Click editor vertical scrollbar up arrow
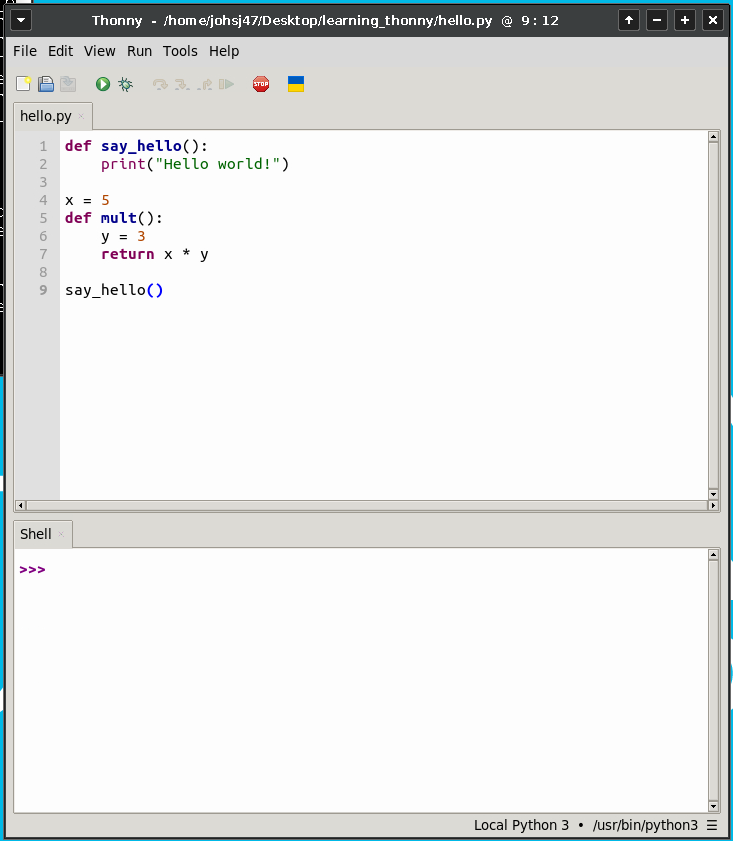733x841 pixels. coord(713,137)
